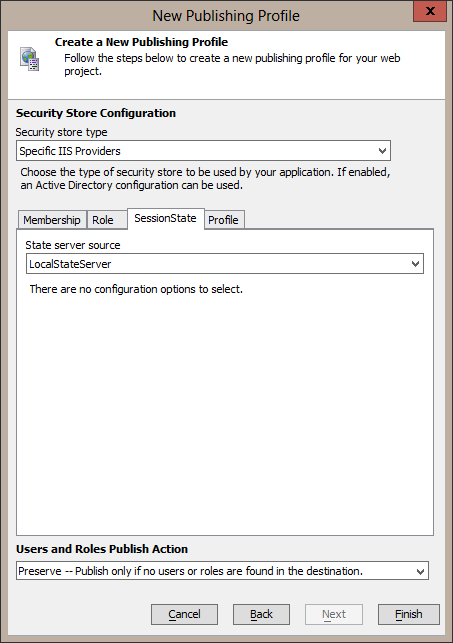
Task: Open the Security store type dropdown
Action: click(x=203, y=151)
